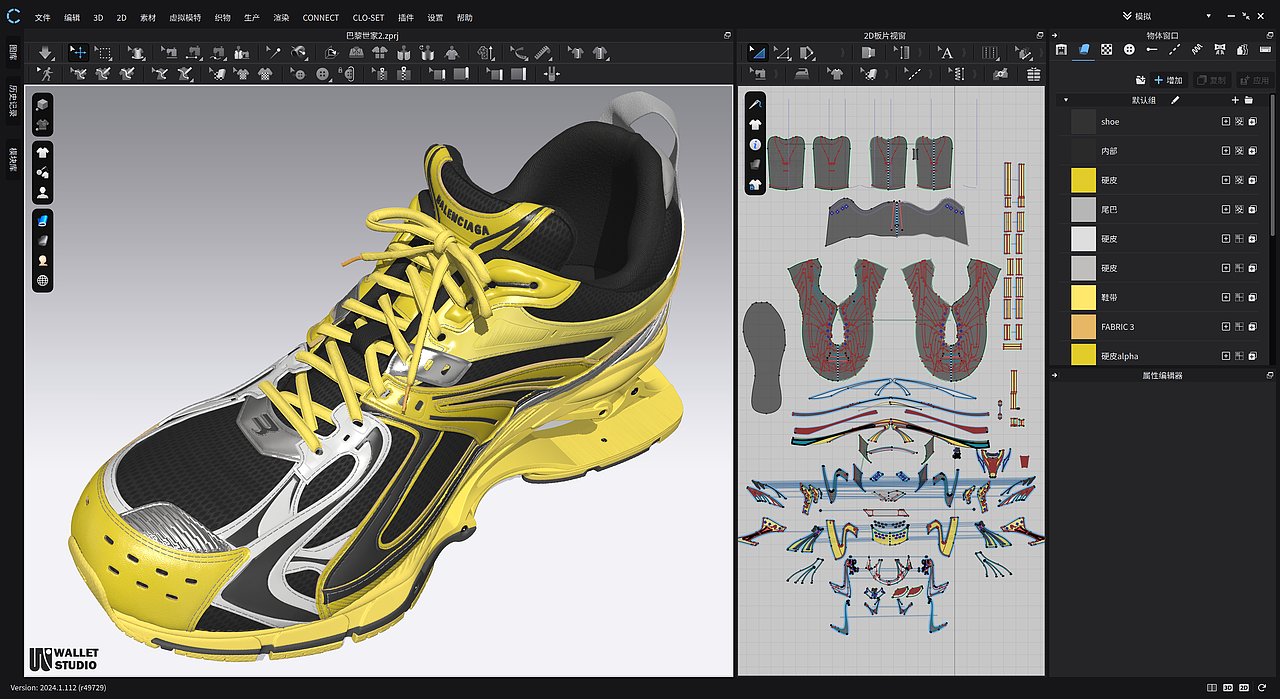Open the shirt icon in 2D second toolbar row

[836, 74]
